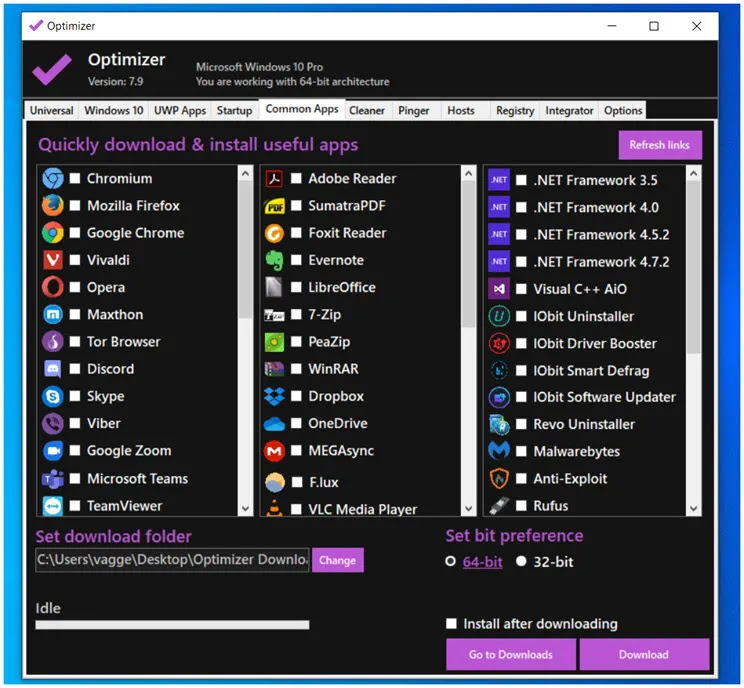744x688 pixels.
Task: Click the Evernote elephant icon
Action: click(x=274, y=260)
